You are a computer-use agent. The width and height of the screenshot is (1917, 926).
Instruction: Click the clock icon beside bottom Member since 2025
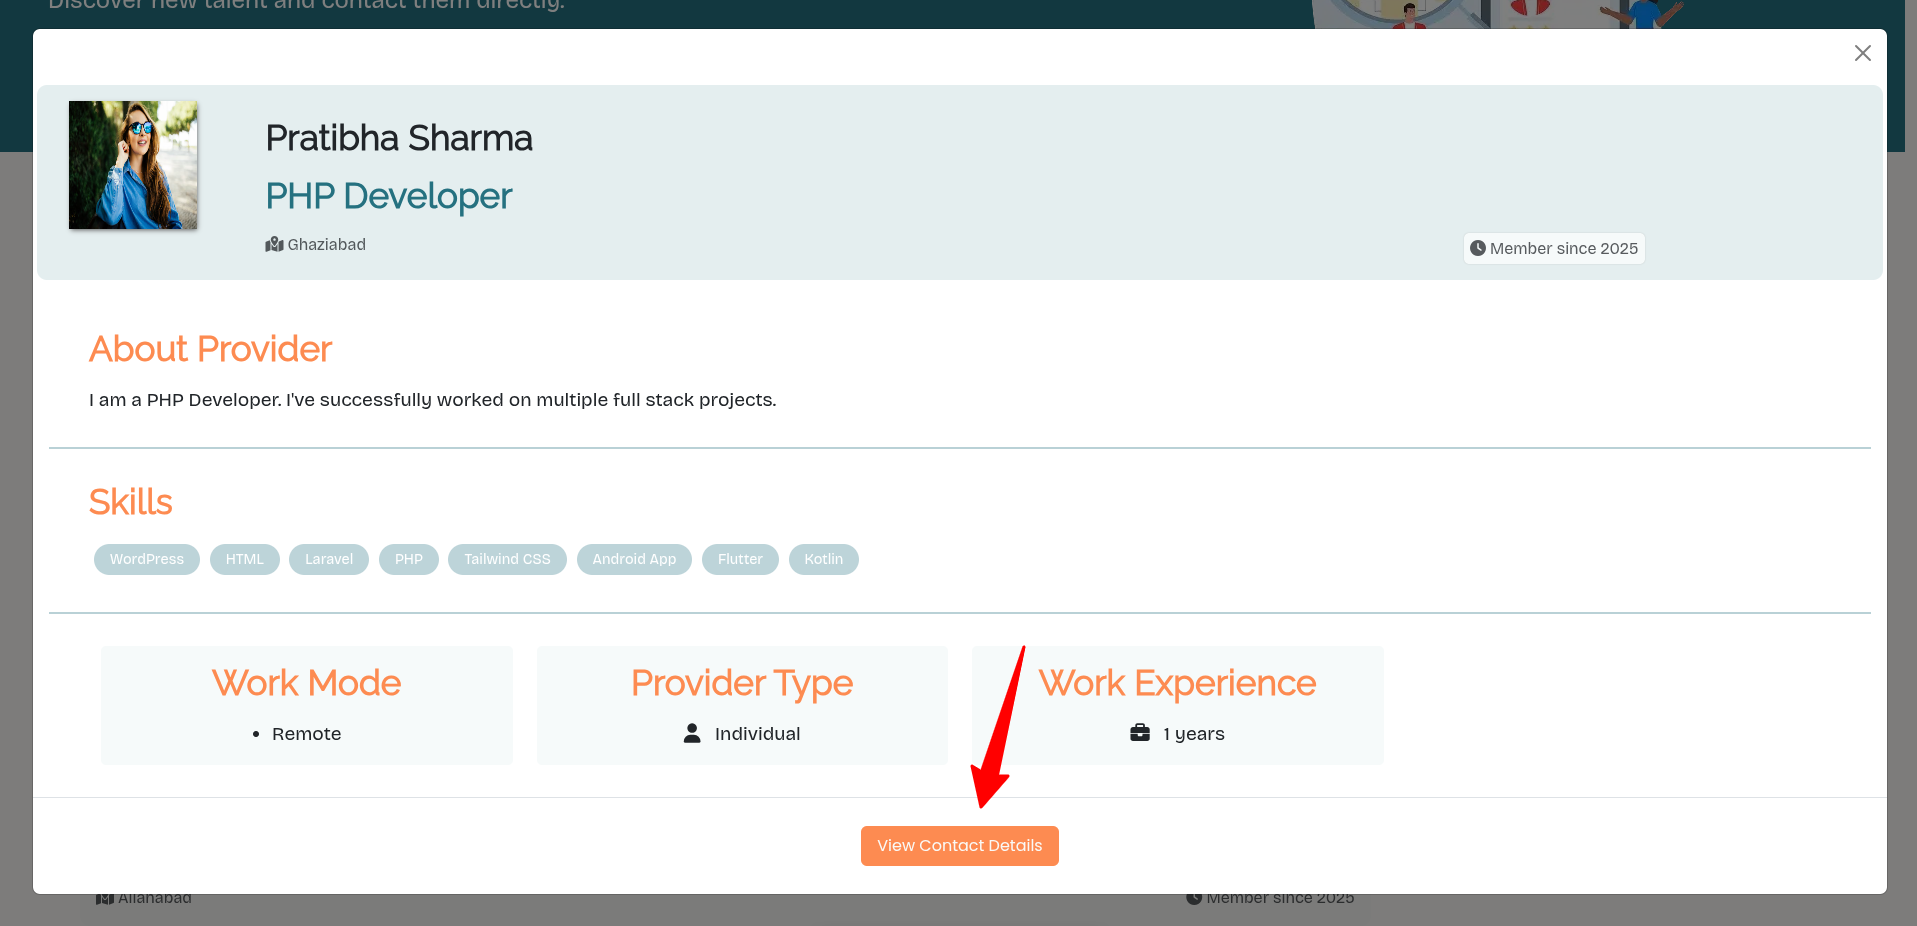point(1193,897)
